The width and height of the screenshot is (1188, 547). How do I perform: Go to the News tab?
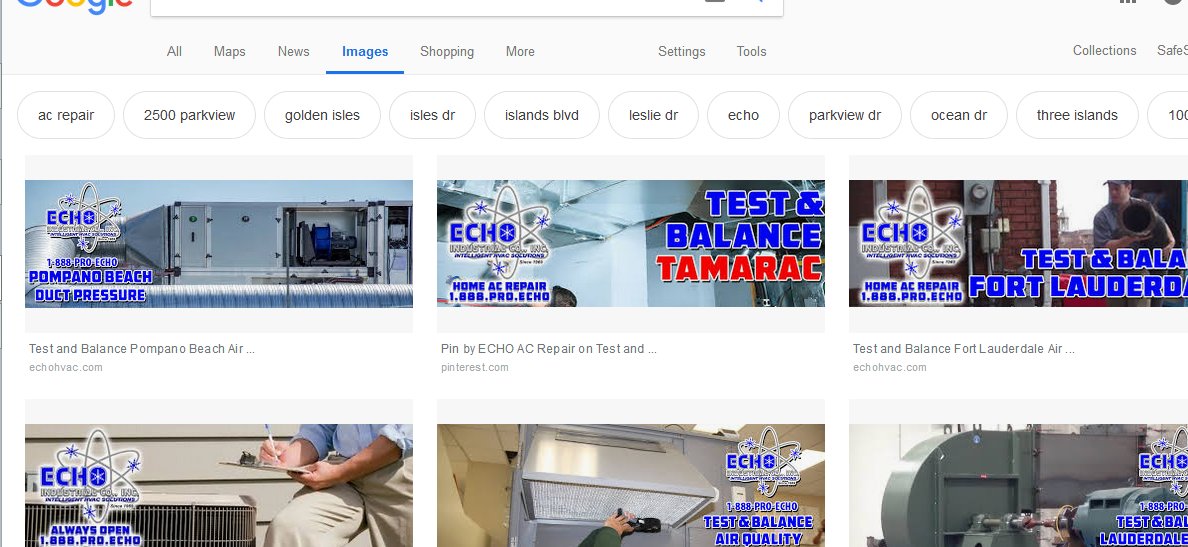[293, 52]
